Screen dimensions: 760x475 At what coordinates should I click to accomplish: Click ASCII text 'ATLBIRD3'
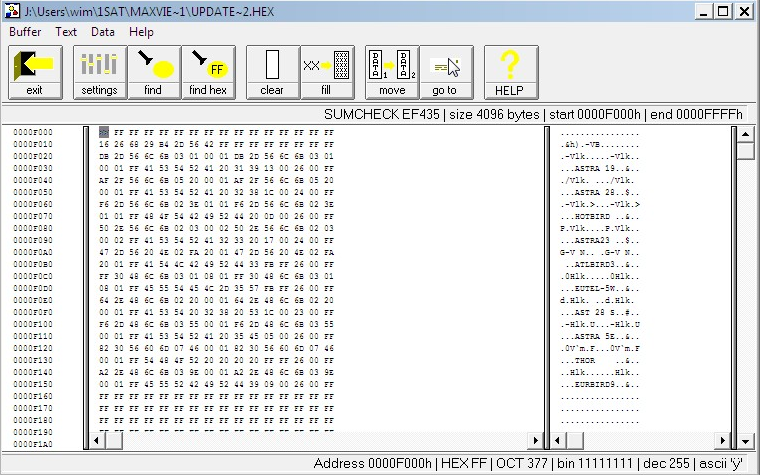click(594, 265)
